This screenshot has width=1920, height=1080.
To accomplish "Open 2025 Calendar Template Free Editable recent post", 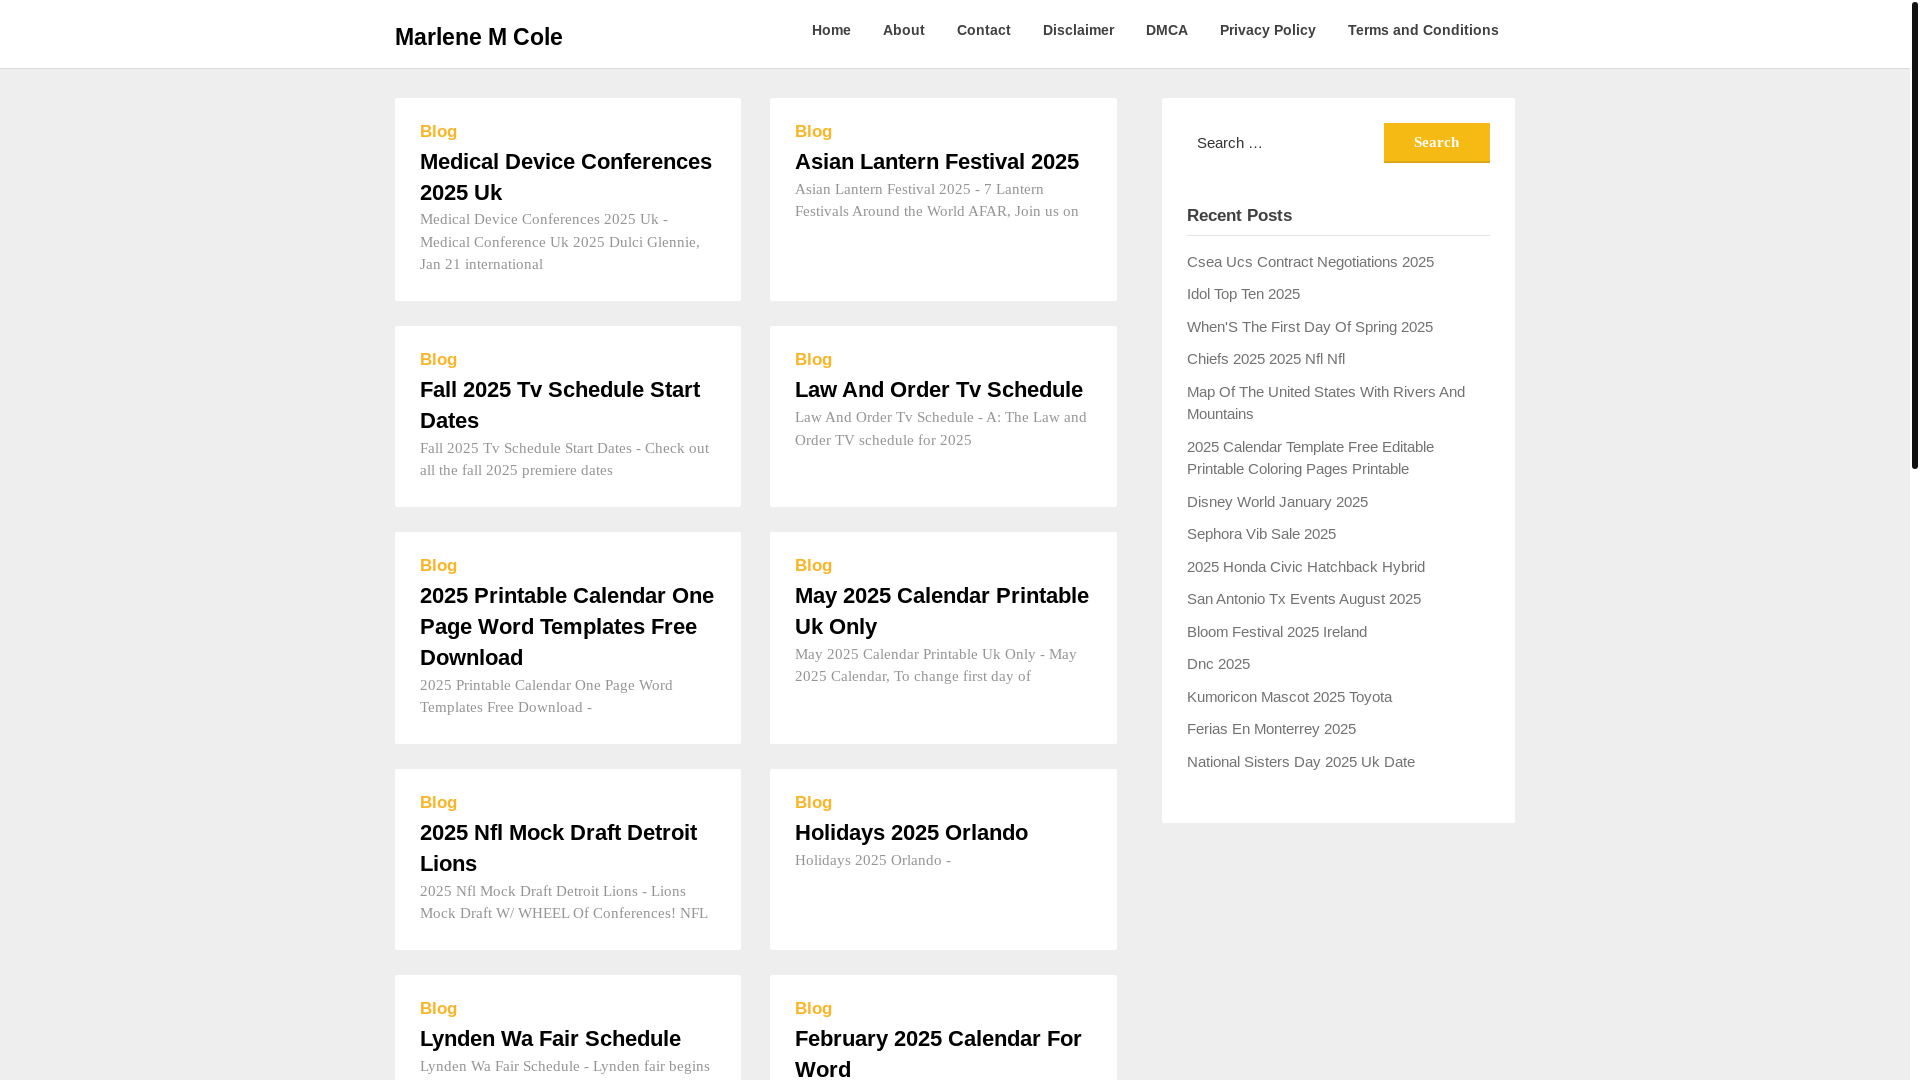I will pos(1310,457).
